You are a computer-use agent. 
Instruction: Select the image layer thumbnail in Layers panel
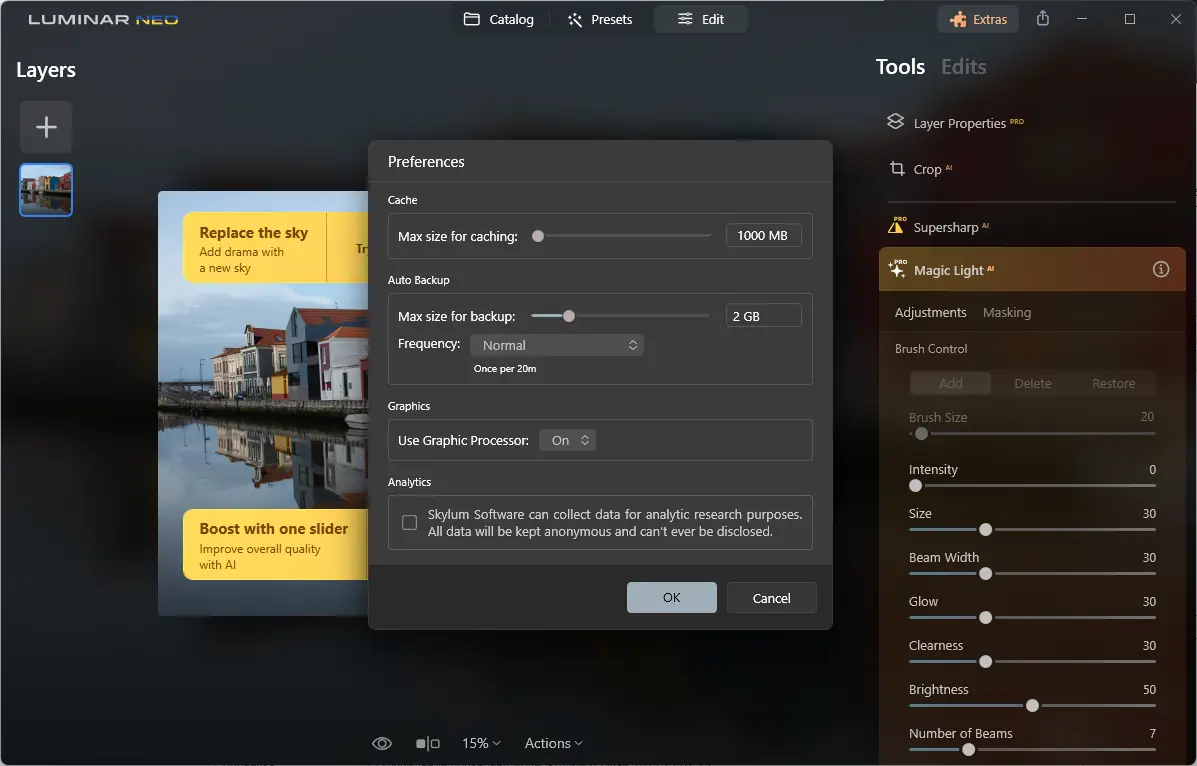pyautogui.click(x=45, y=189)
